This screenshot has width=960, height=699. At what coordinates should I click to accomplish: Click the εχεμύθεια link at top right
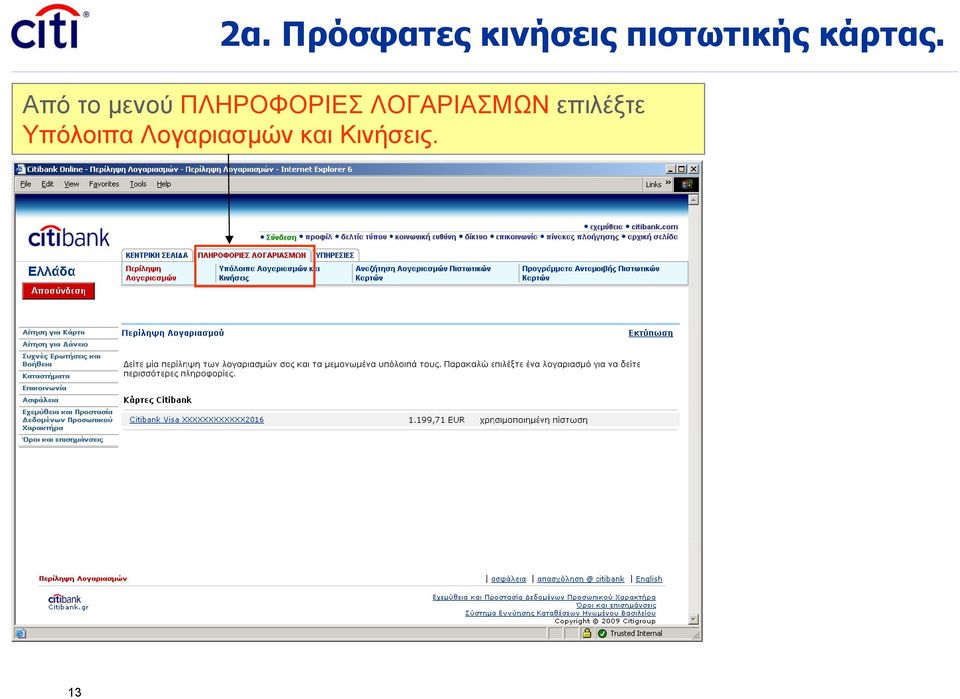(606, 227)
